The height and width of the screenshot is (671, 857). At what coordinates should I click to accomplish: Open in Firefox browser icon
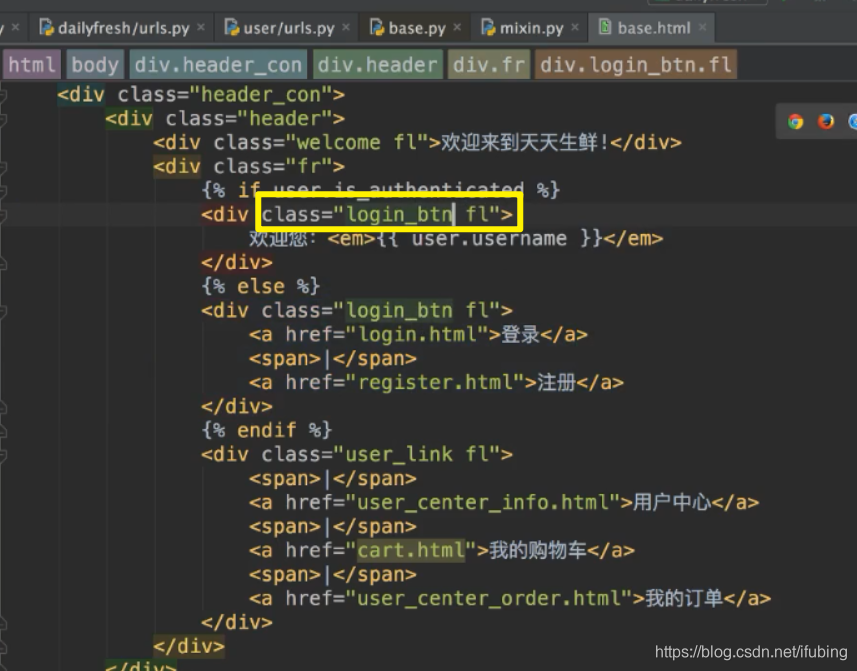tap(826, 121)
